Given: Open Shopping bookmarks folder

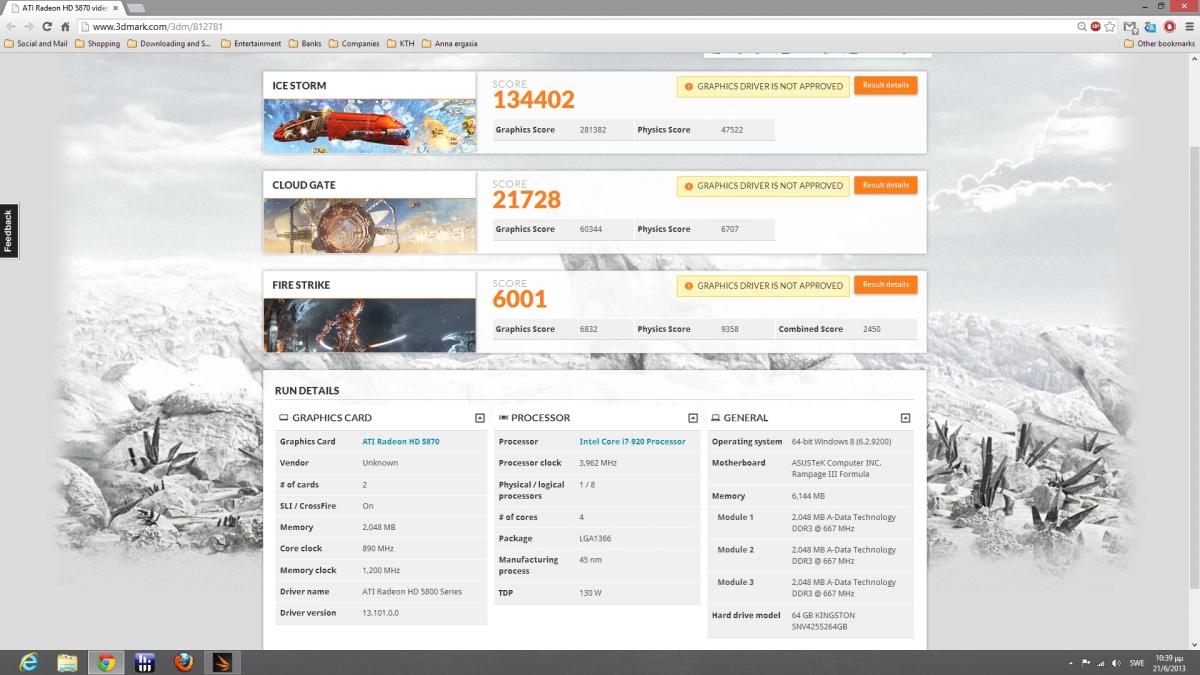Looking at the screenshot, I should [x=97, y=44].
